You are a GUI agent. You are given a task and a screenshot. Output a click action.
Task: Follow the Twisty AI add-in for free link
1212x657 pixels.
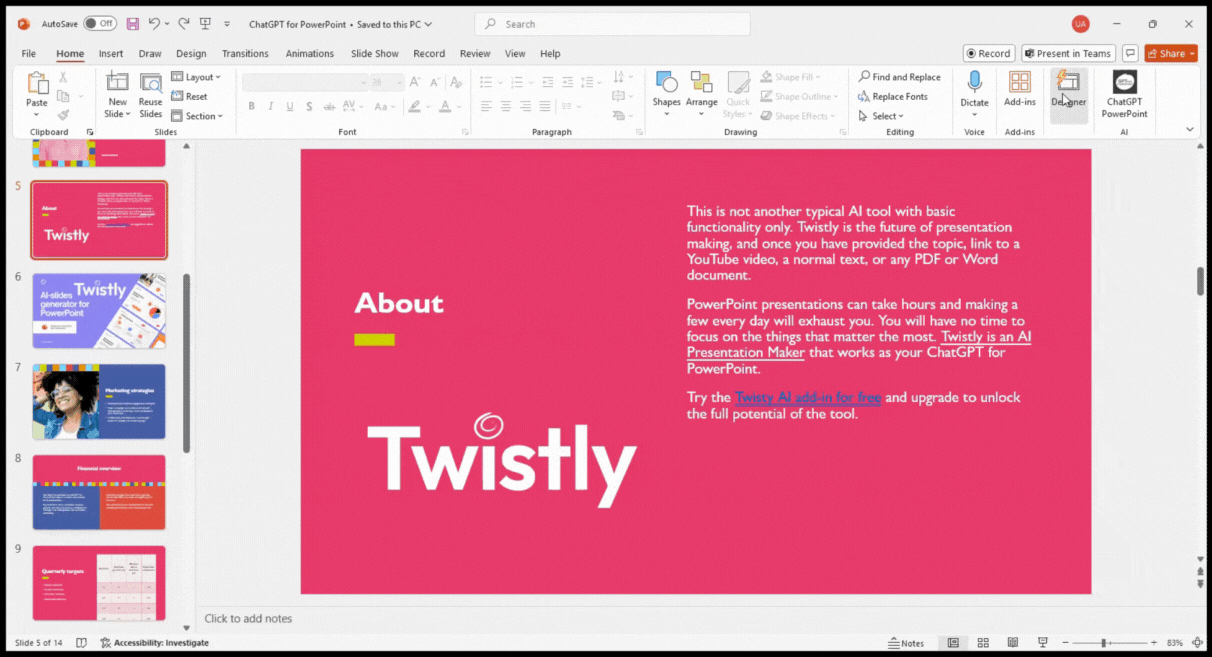(x=808, y=397)
